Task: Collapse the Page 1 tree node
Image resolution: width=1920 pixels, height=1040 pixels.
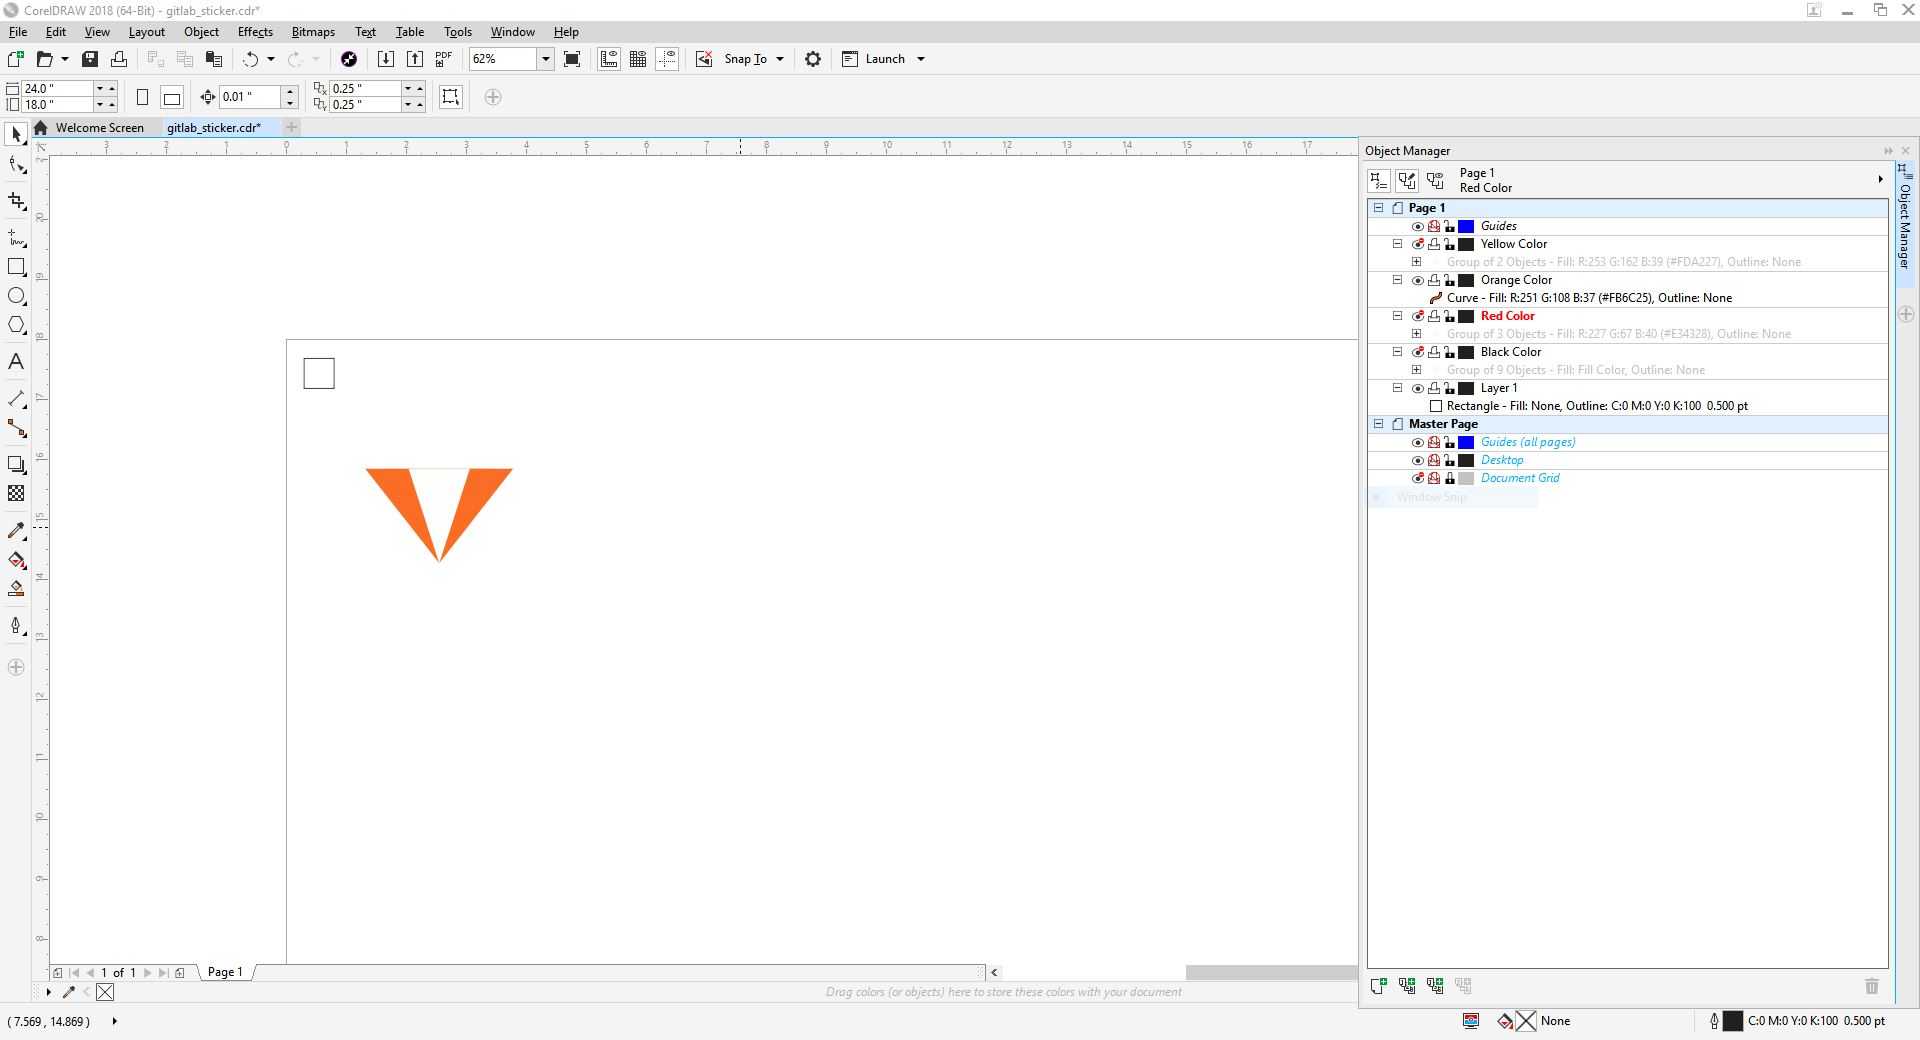Action: point(1378,208)
